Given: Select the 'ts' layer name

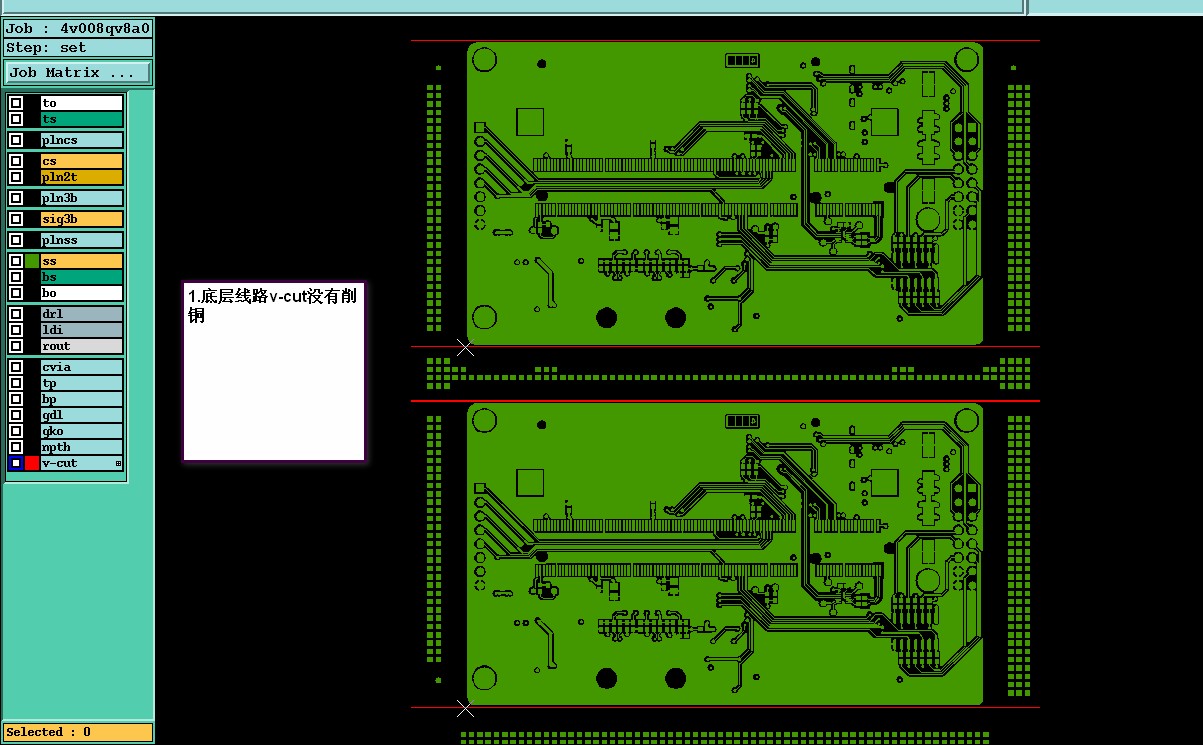Looking at the screenshot, I should click(x=82, y=119).
